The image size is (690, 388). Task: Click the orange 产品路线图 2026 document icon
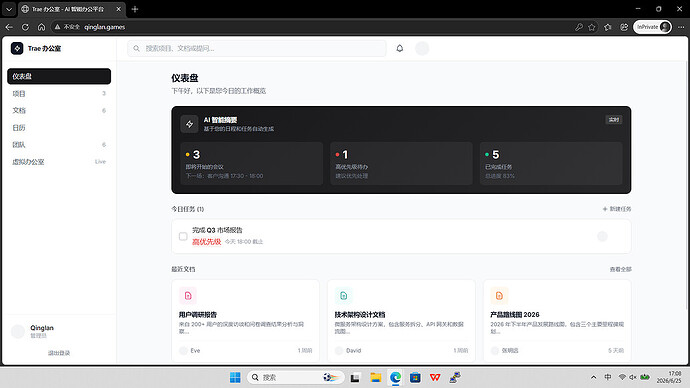tap(499, 296)
